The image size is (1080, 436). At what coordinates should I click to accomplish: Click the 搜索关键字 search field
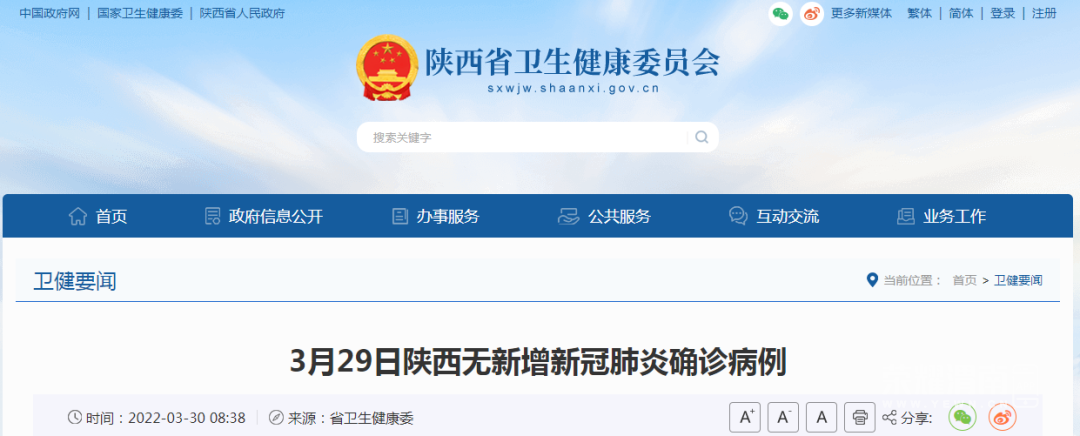coord(522,137)
